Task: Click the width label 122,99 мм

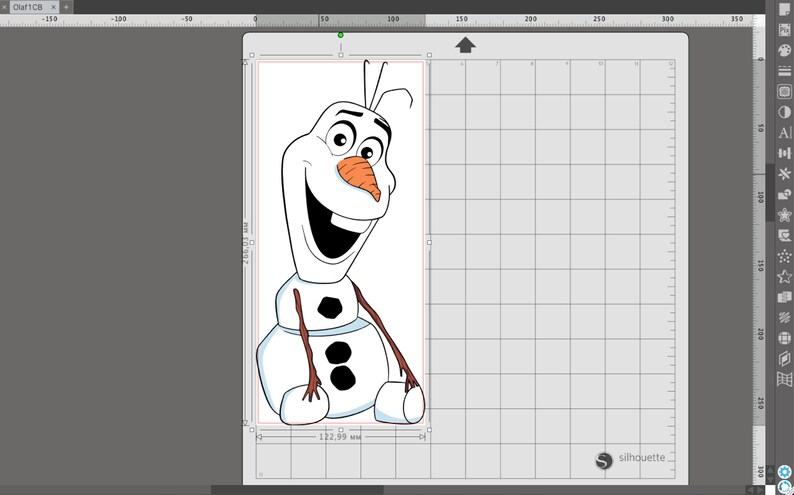Action: (x=340, y=436)
